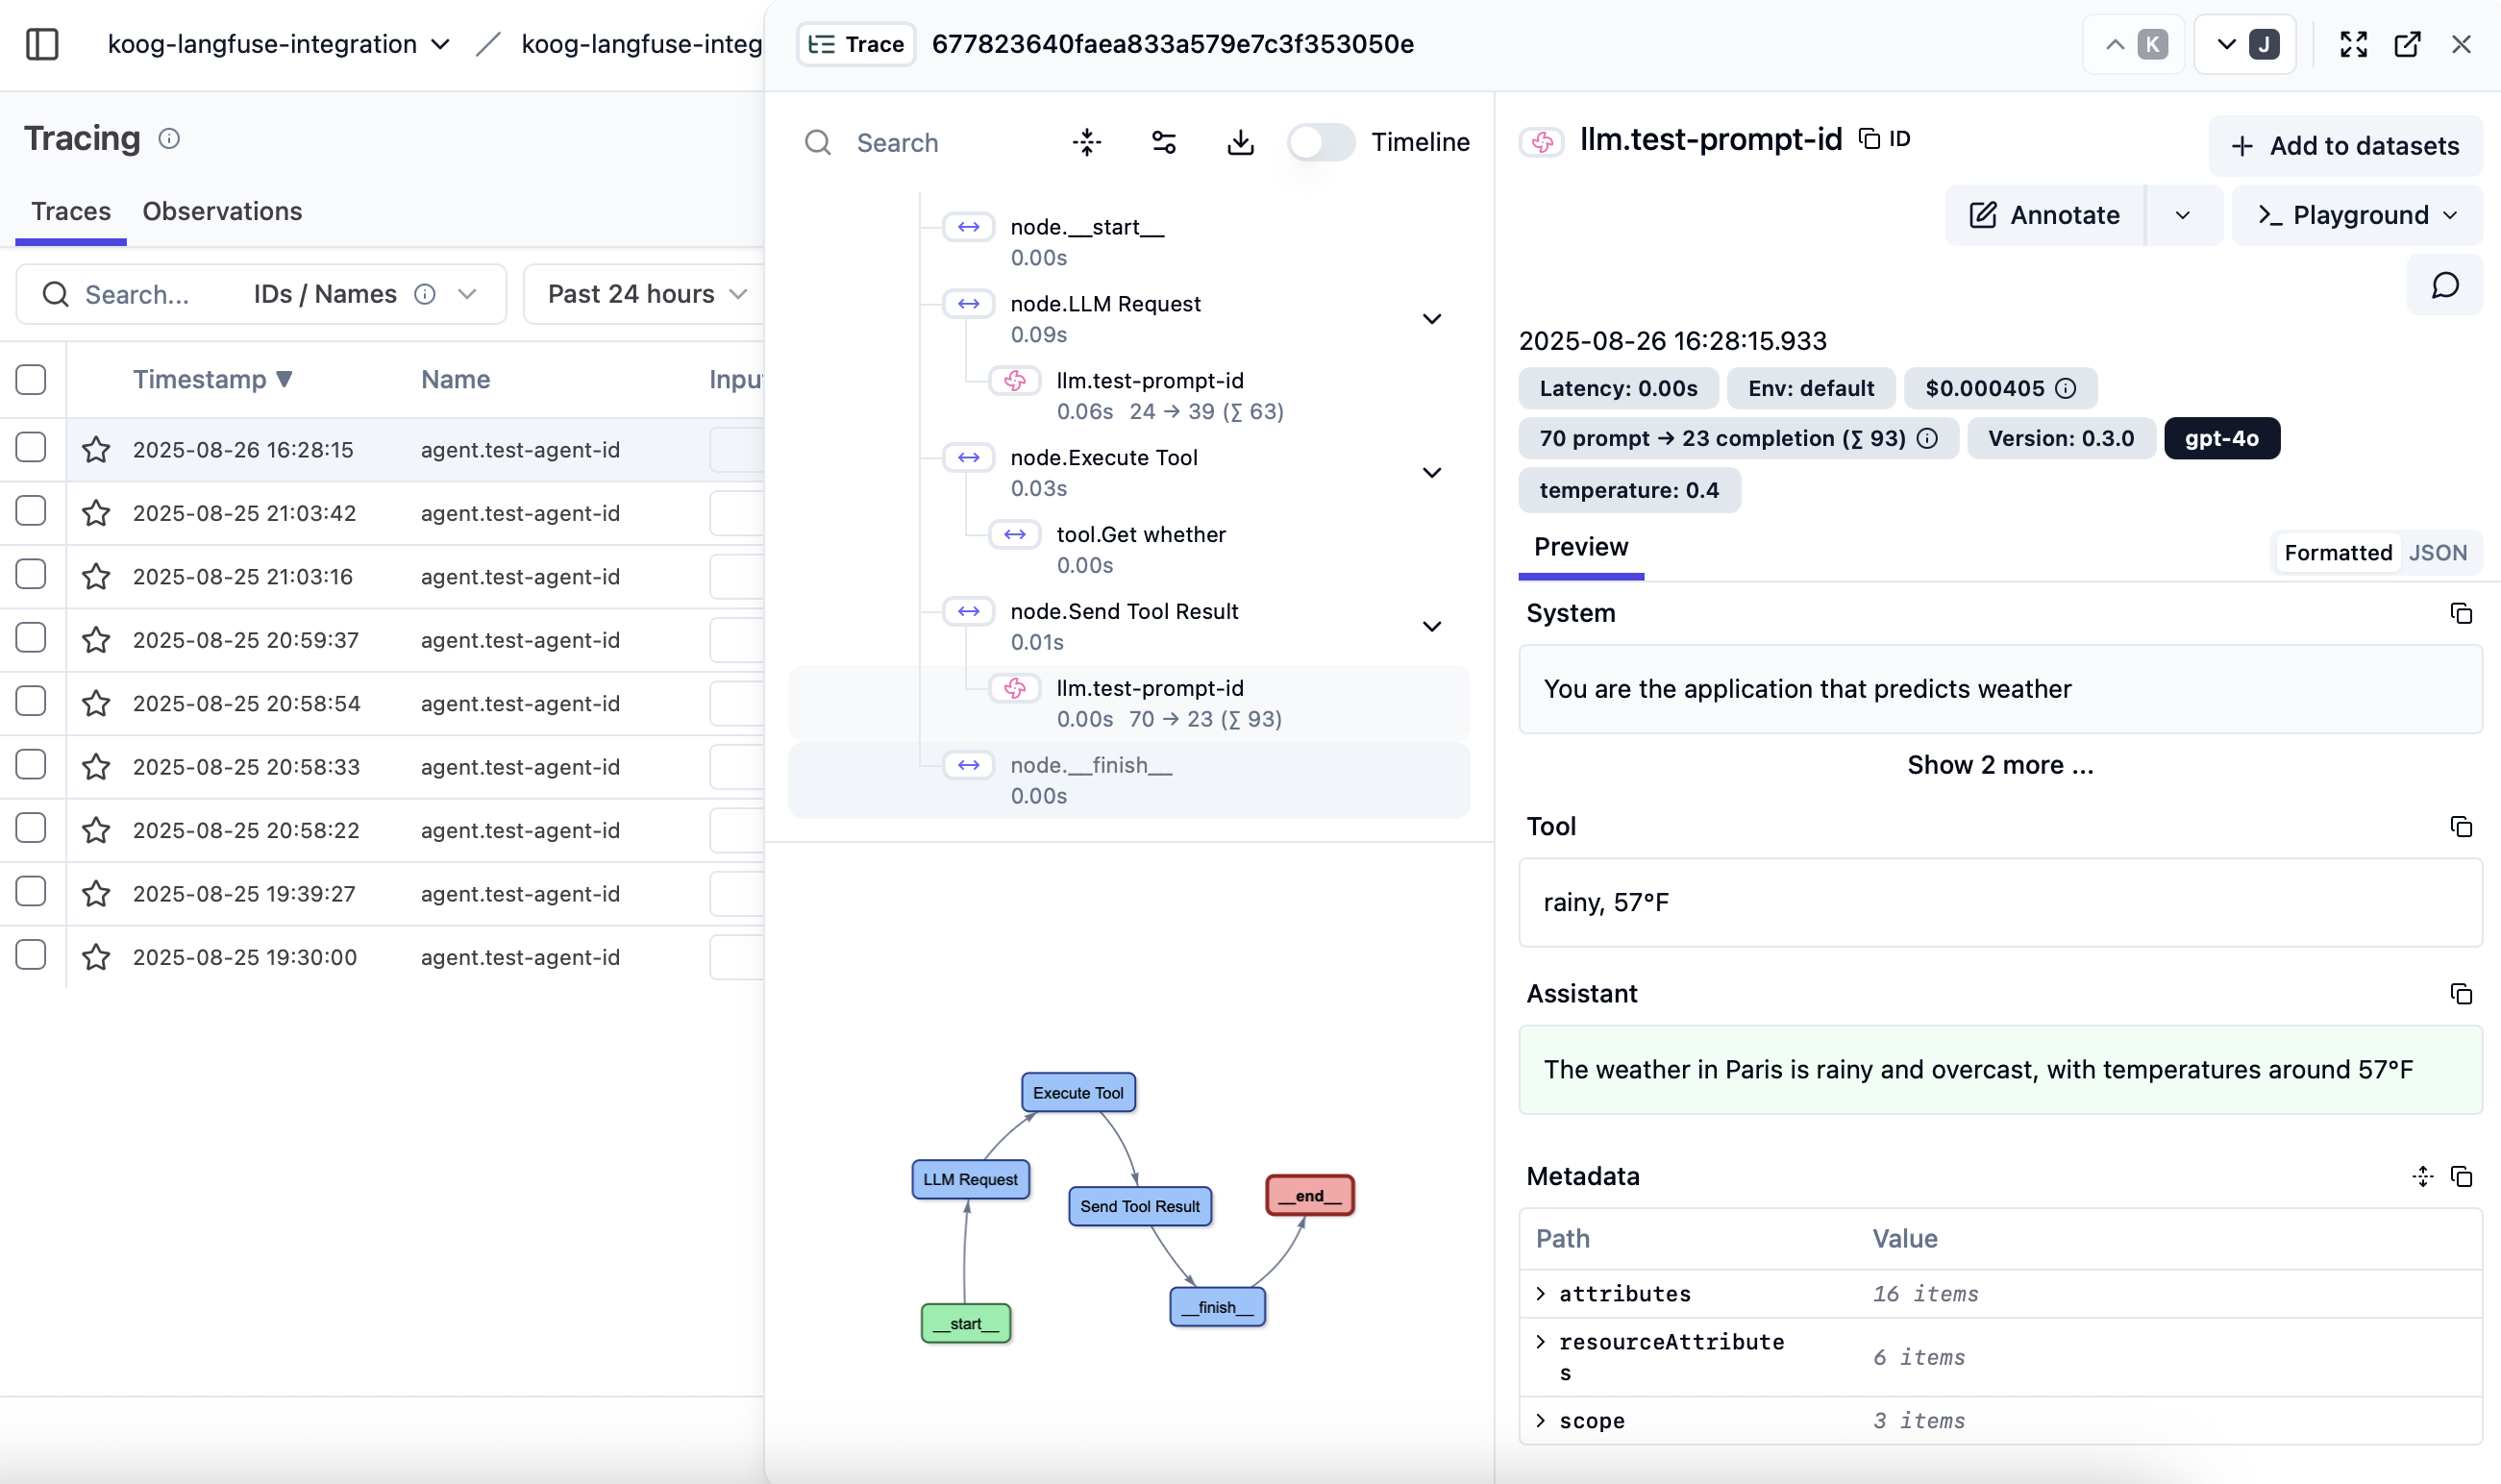
Task: Check the box for trace 2025-08-25 21:03:42
Action: coord(31,510)
